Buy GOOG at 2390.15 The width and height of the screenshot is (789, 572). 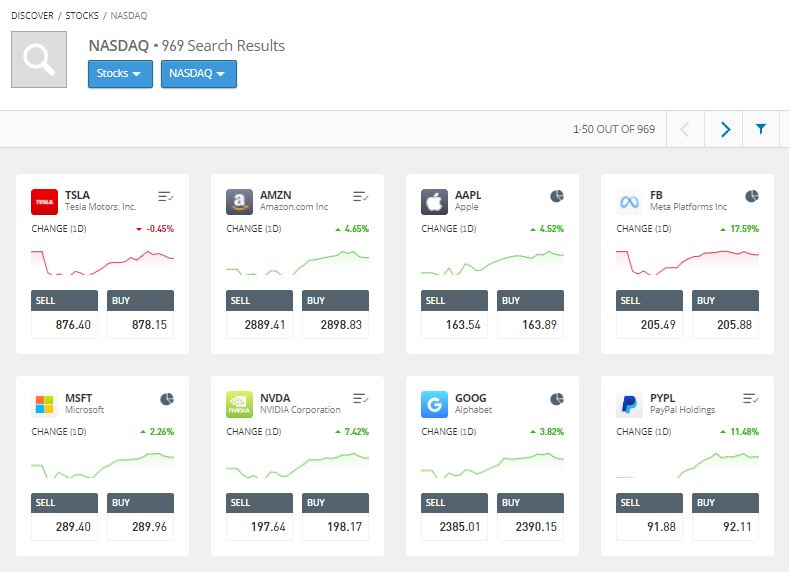click(x=530, y=517)
